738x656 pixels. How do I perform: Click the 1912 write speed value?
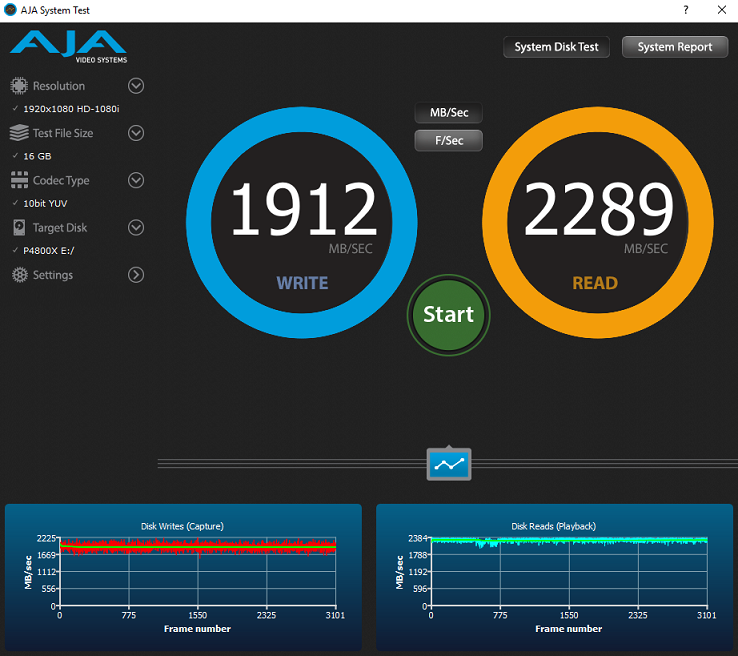304,208
